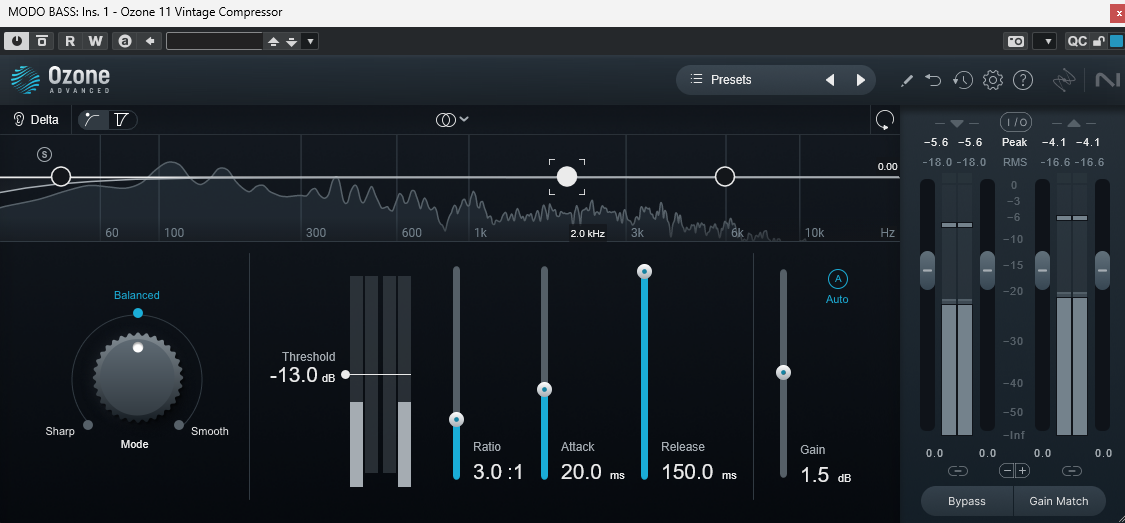1125x523 pixels.
Task: Click the Gain slider handle
Action: click(783, 372)
